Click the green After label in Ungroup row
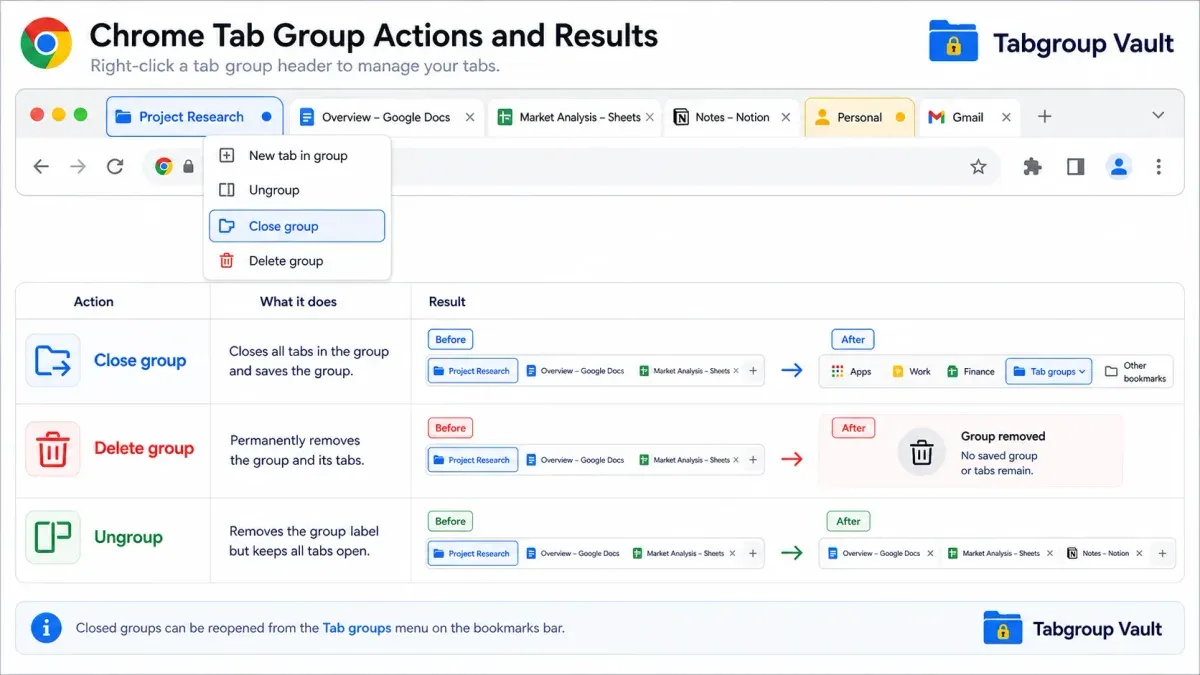Viewport: 1200px width, 675px height. click(x=848, y=521)
